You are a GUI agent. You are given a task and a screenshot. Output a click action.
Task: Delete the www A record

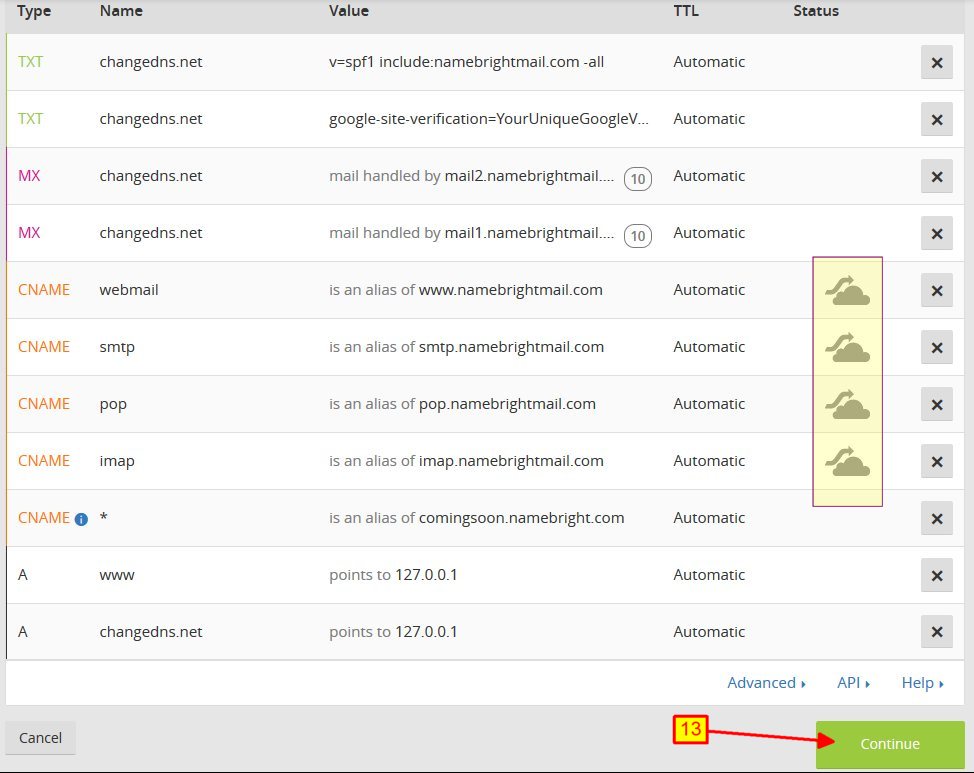click(x=936, y=575)
